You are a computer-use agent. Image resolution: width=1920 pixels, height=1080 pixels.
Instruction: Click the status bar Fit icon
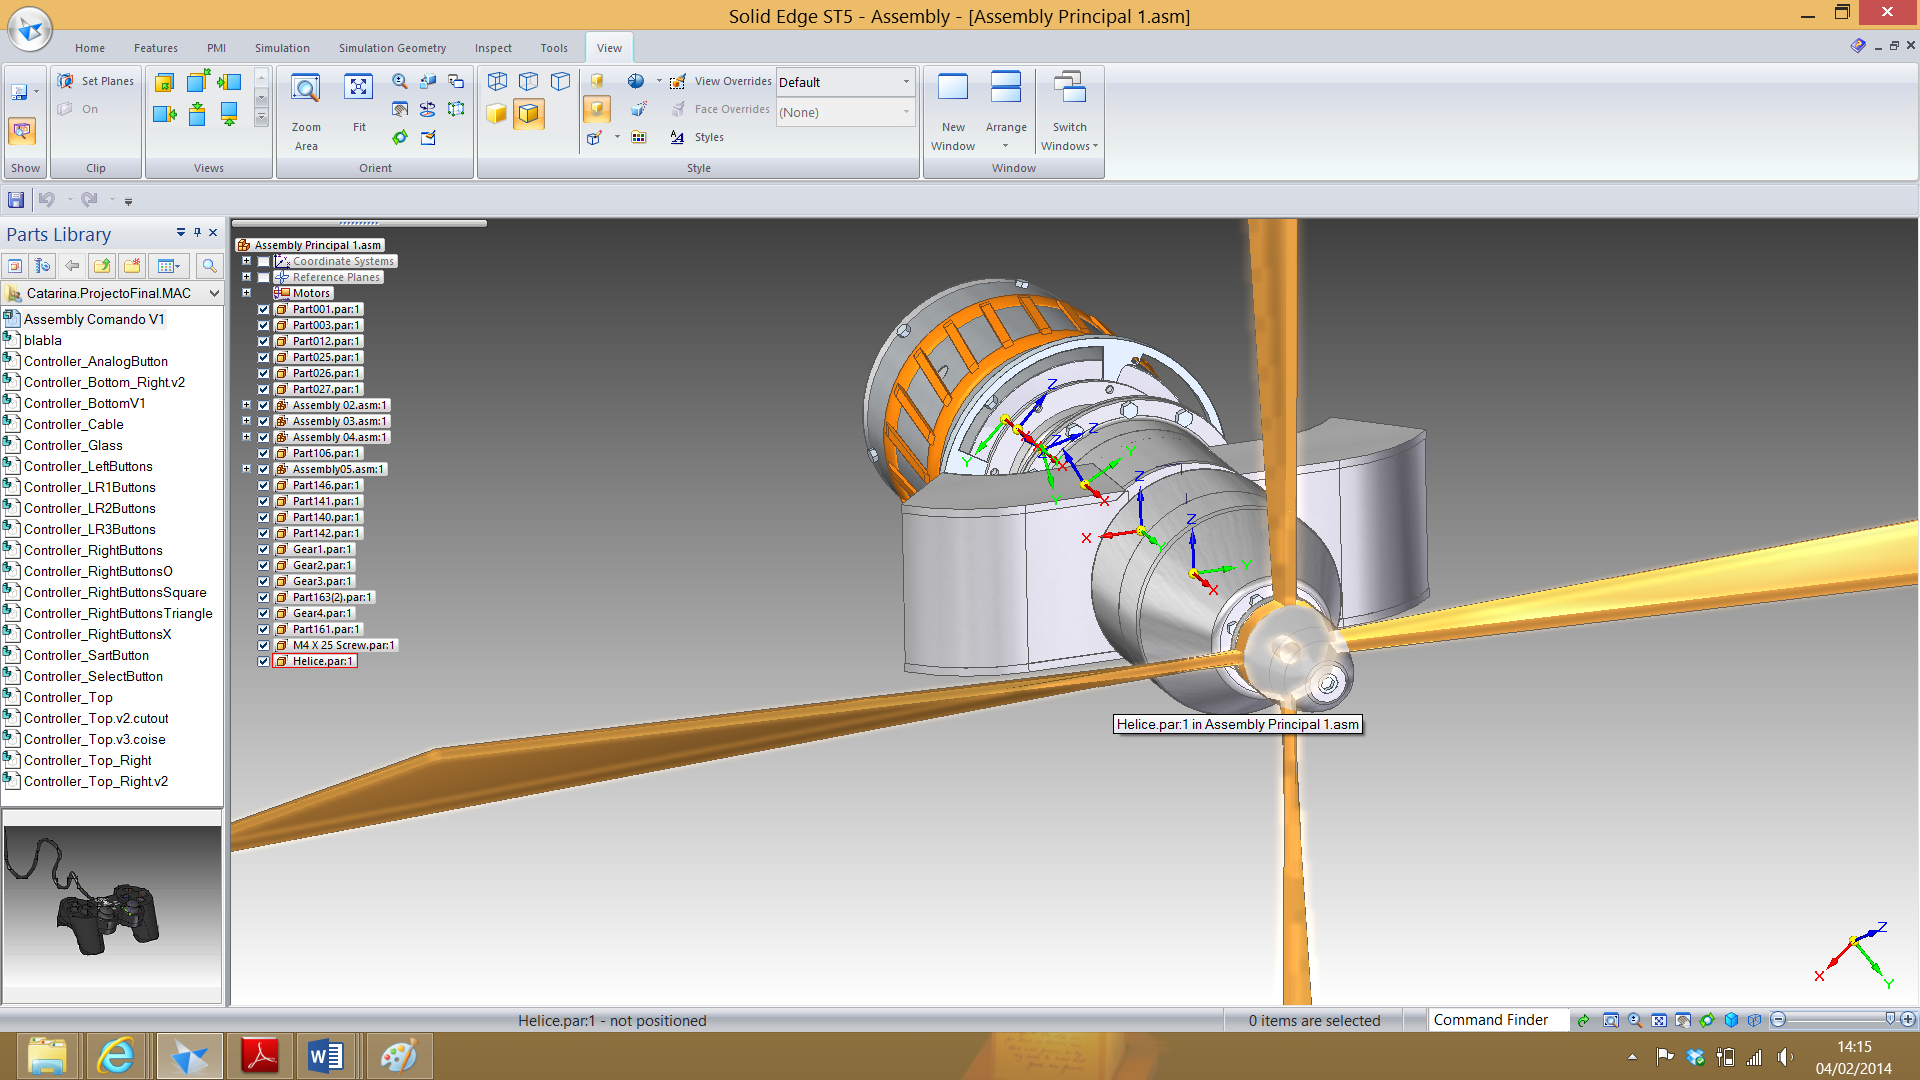pos(1659,1020)
